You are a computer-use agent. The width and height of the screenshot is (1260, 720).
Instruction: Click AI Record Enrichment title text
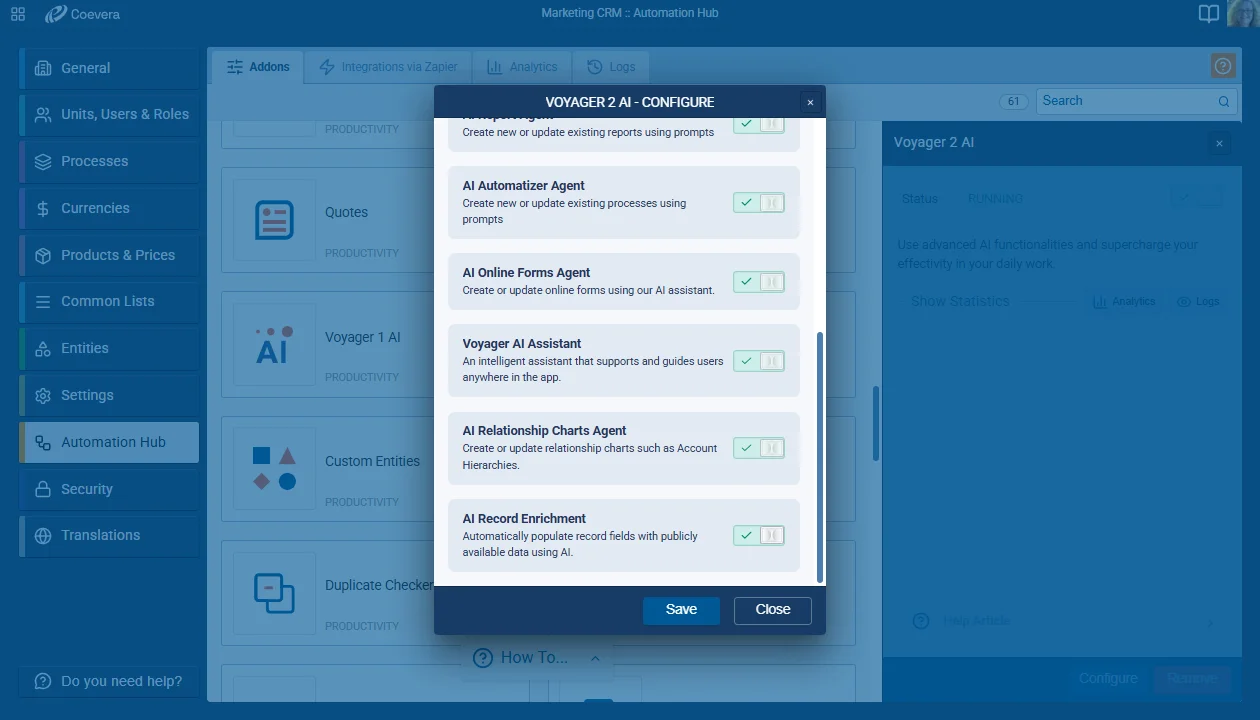(524, 519)
